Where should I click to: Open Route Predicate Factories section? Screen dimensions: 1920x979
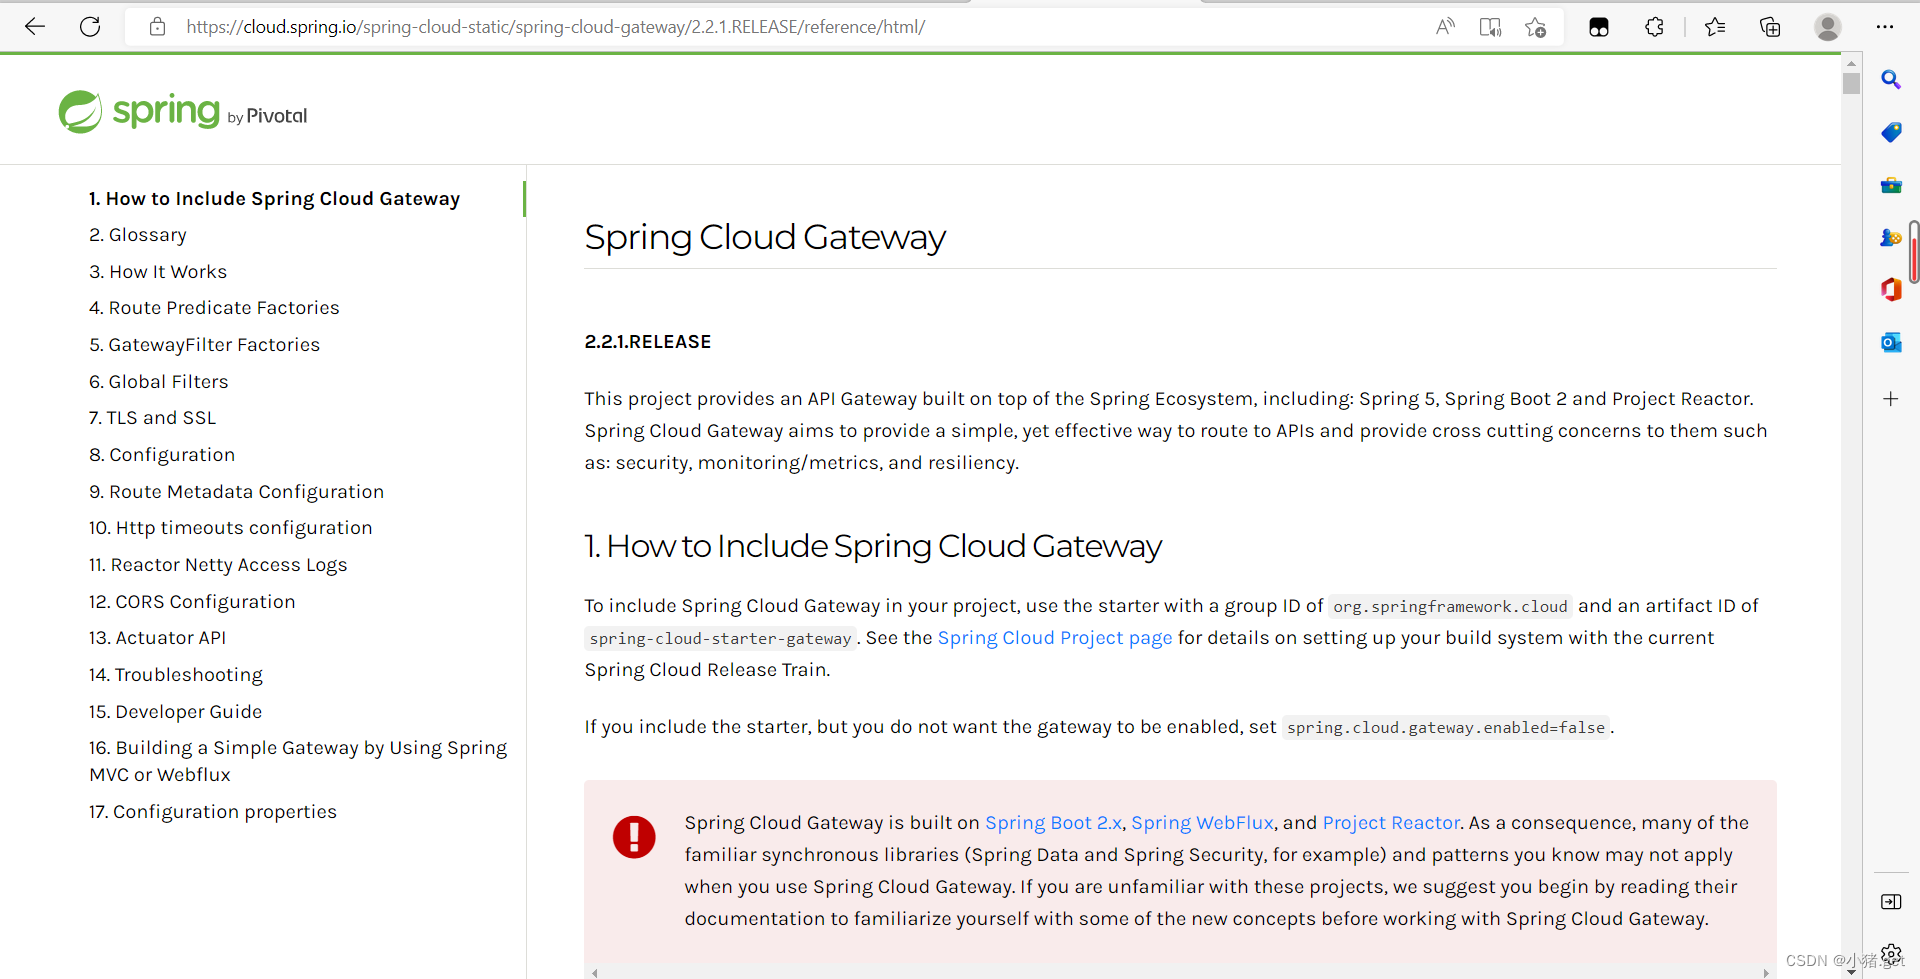[x=214, y=308]
